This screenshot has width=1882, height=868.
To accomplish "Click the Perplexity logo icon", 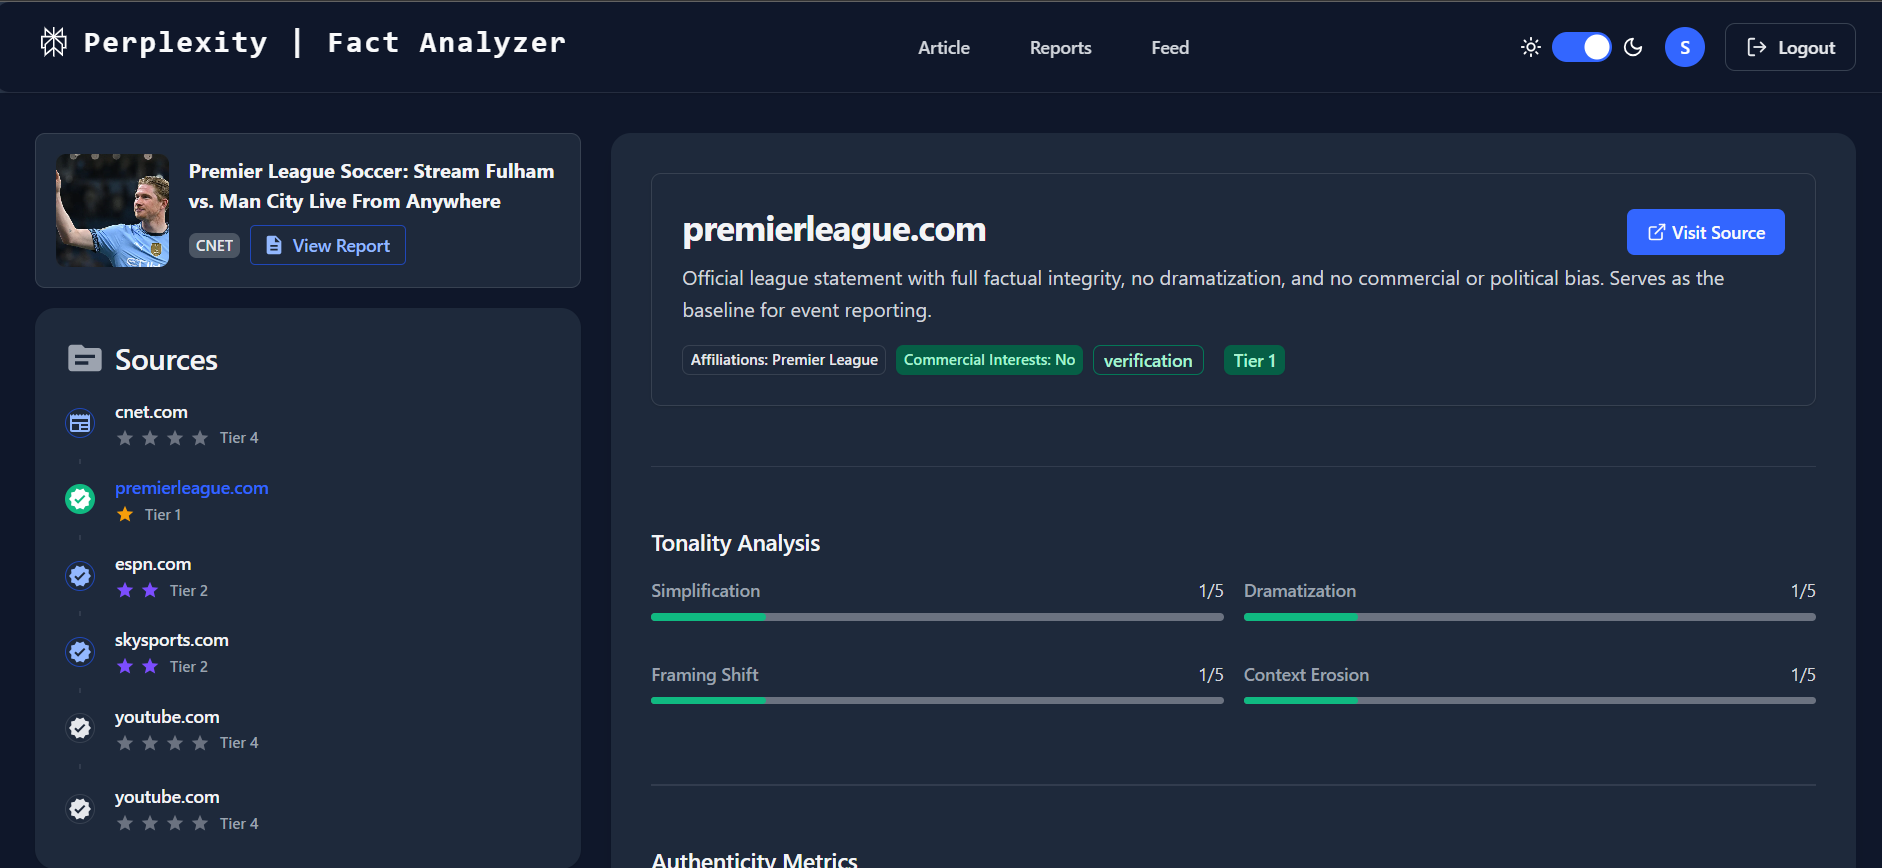I will click(x=54, y=42).
